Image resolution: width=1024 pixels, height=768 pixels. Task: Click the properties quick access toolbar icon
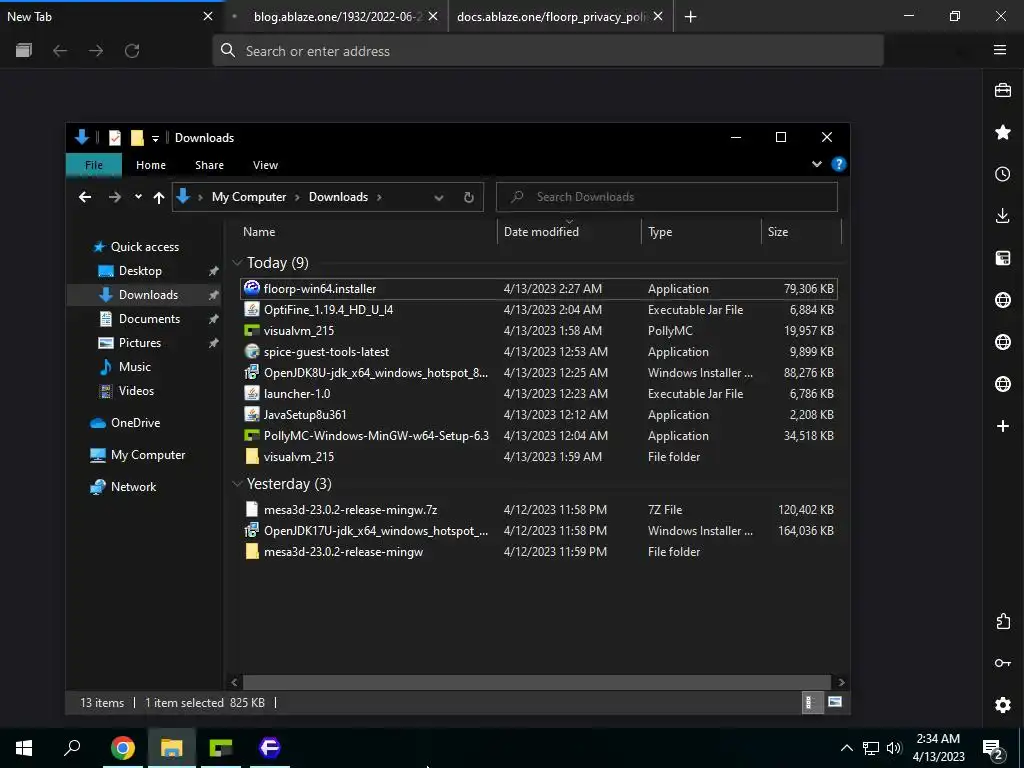(x=115, y=138)
